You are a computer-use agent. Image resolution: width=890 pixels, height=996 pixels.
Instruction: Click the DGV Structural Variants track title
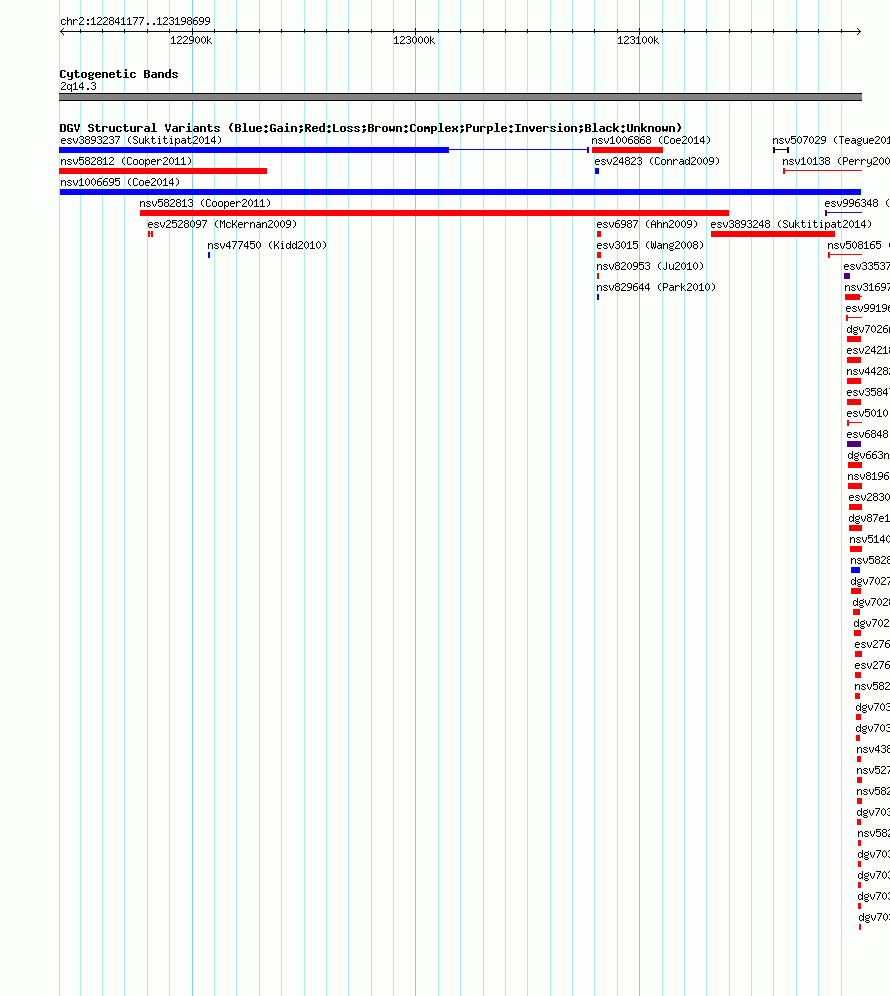coord(370,128)
